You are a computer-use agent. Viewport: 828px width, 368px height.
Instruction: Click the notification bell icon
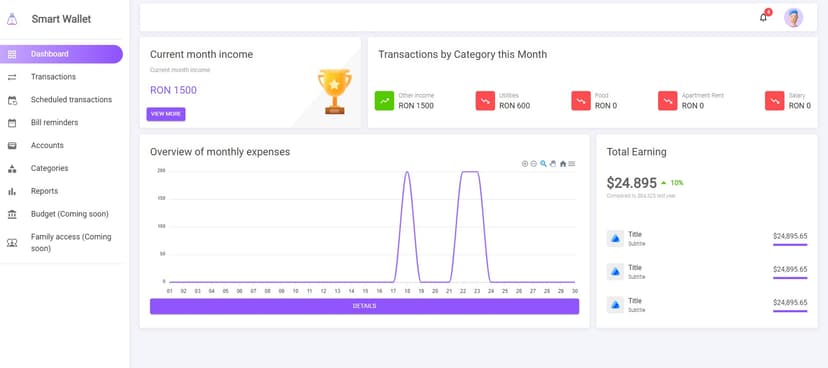tap(763, 17)
